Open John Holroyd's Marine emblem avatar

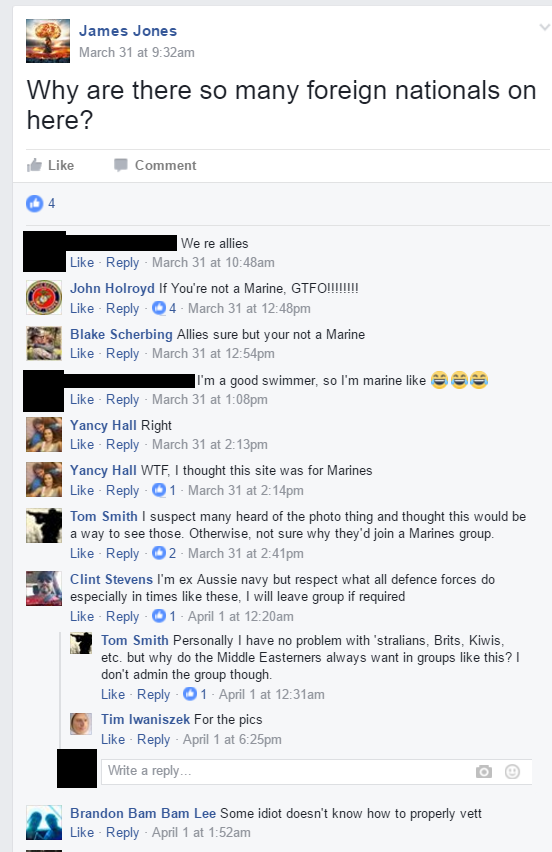(44, 298)
